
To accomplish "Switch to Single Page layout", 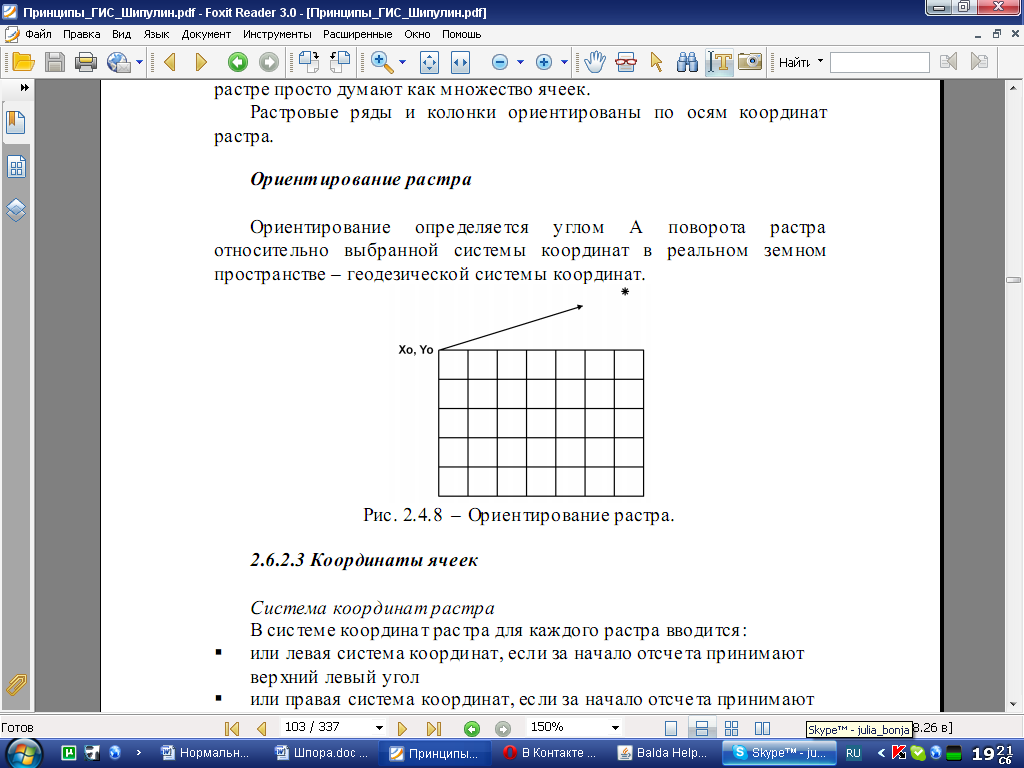I will 671,728.
